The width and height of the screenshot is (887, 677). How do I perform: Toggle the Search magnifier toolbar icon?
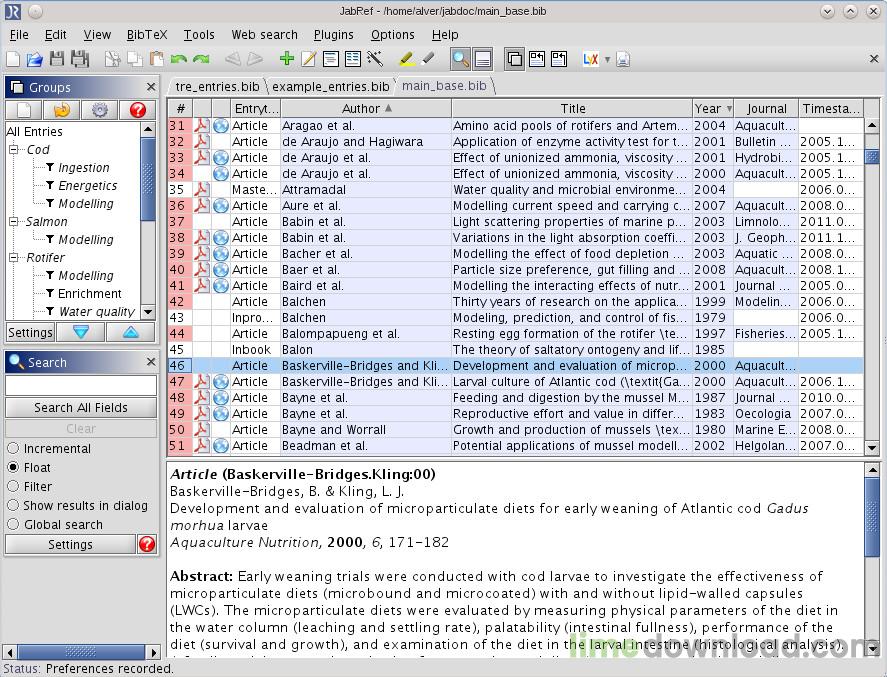click(x=460, y=59)
